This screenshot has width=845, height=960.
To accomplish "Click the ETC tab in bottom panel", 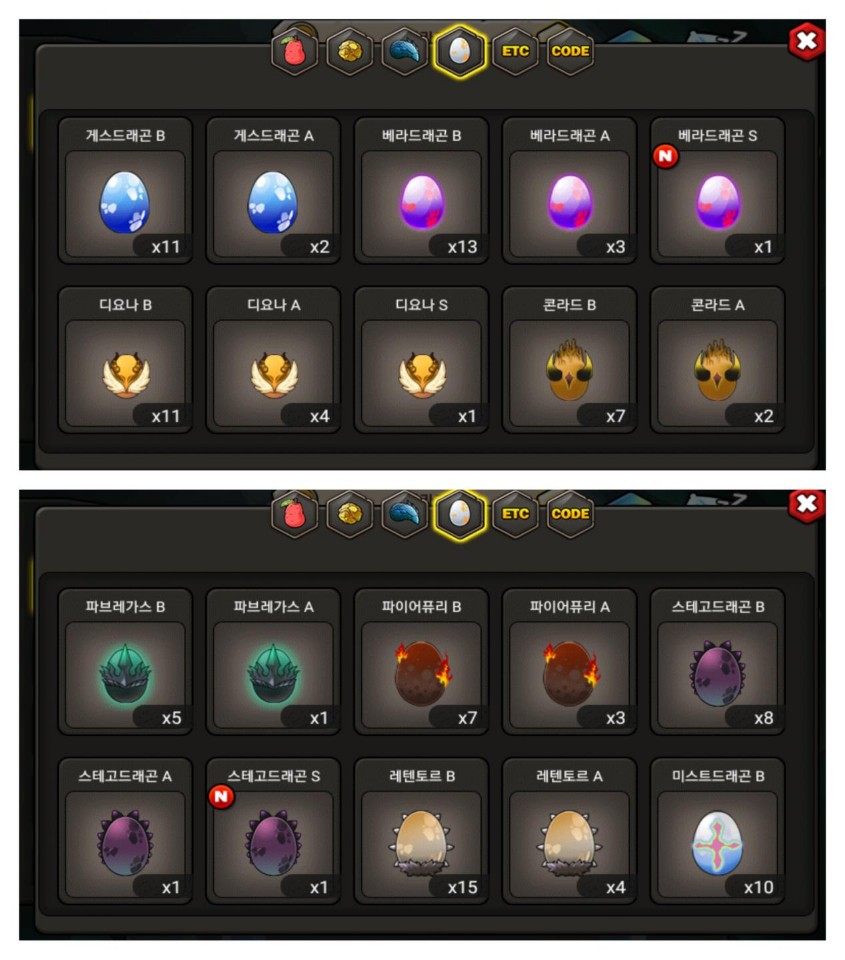I will point(516,514).
